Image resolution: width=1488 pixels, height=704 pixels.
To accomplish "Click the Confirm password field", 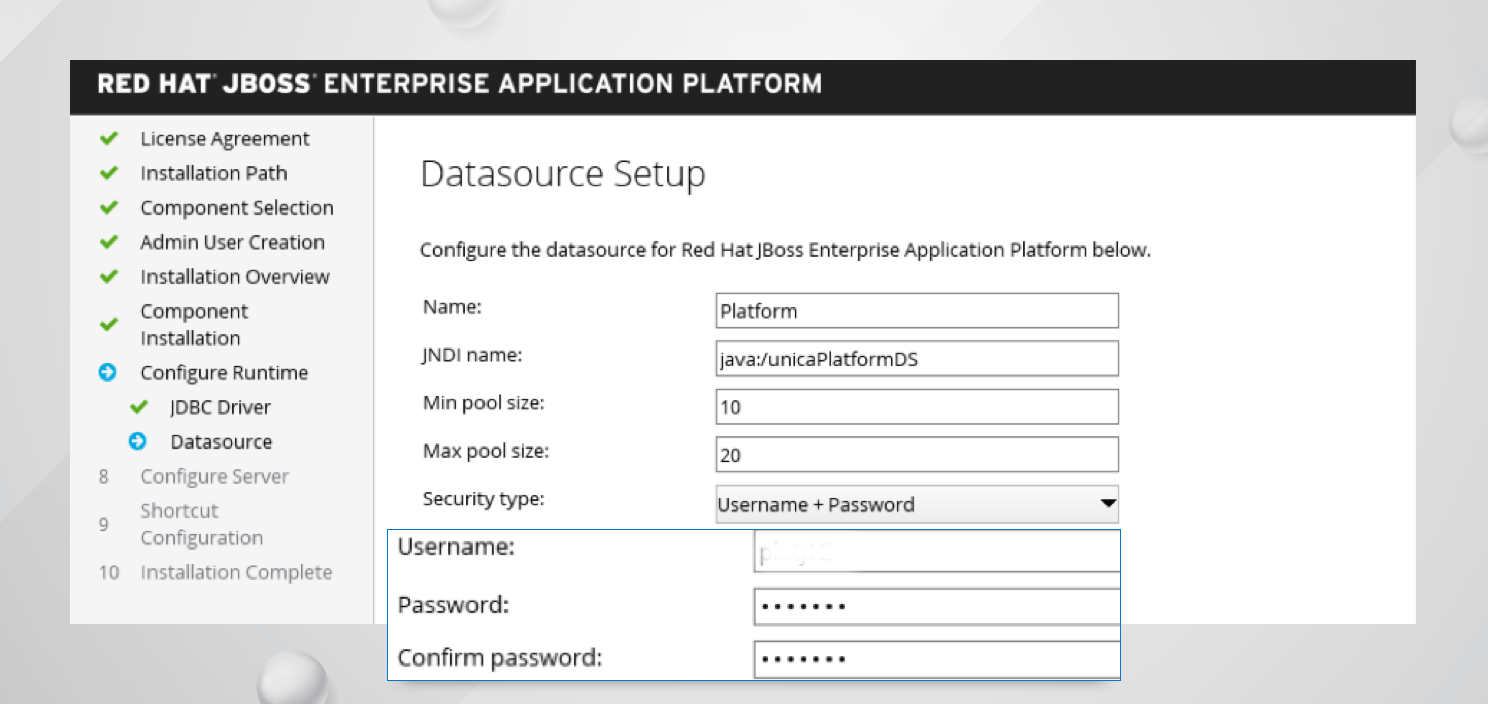I will [x=936, y=659].
